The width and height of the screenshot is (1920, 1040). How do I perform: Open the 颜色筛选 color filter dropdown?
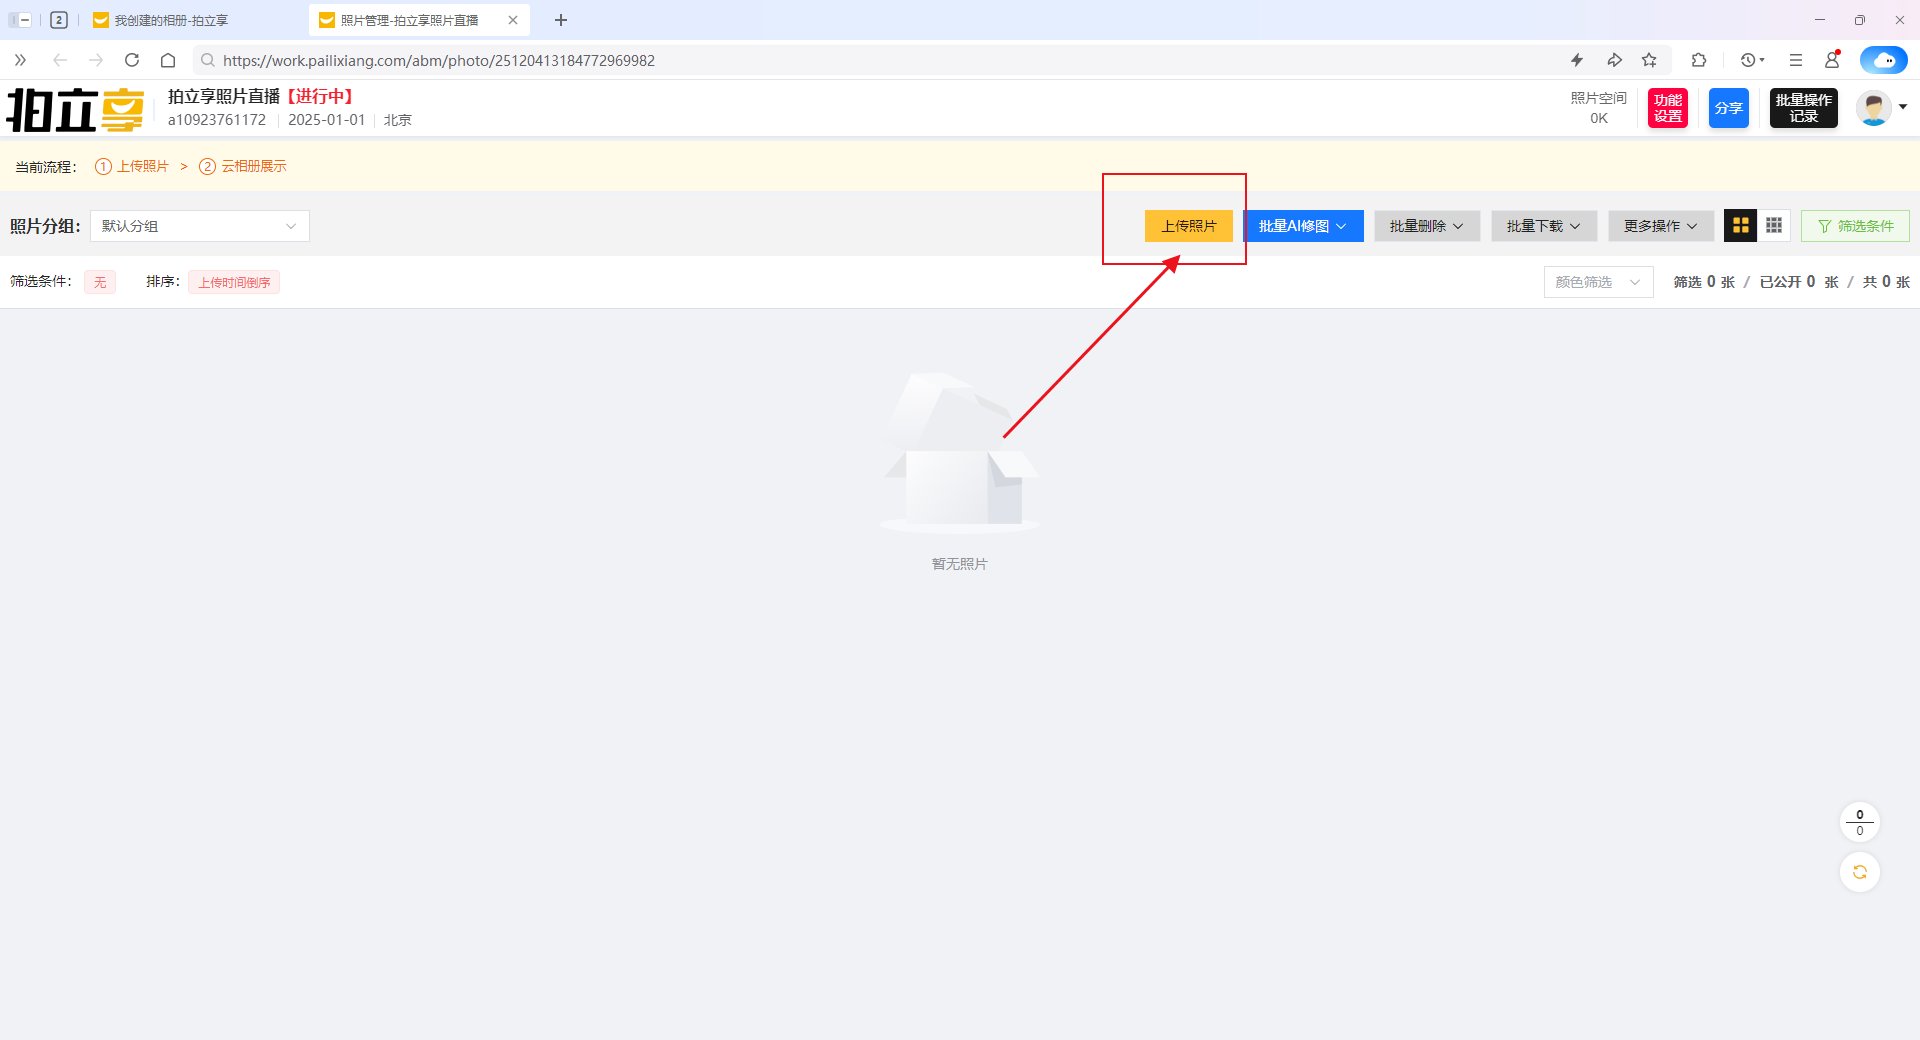point(1597,282)
